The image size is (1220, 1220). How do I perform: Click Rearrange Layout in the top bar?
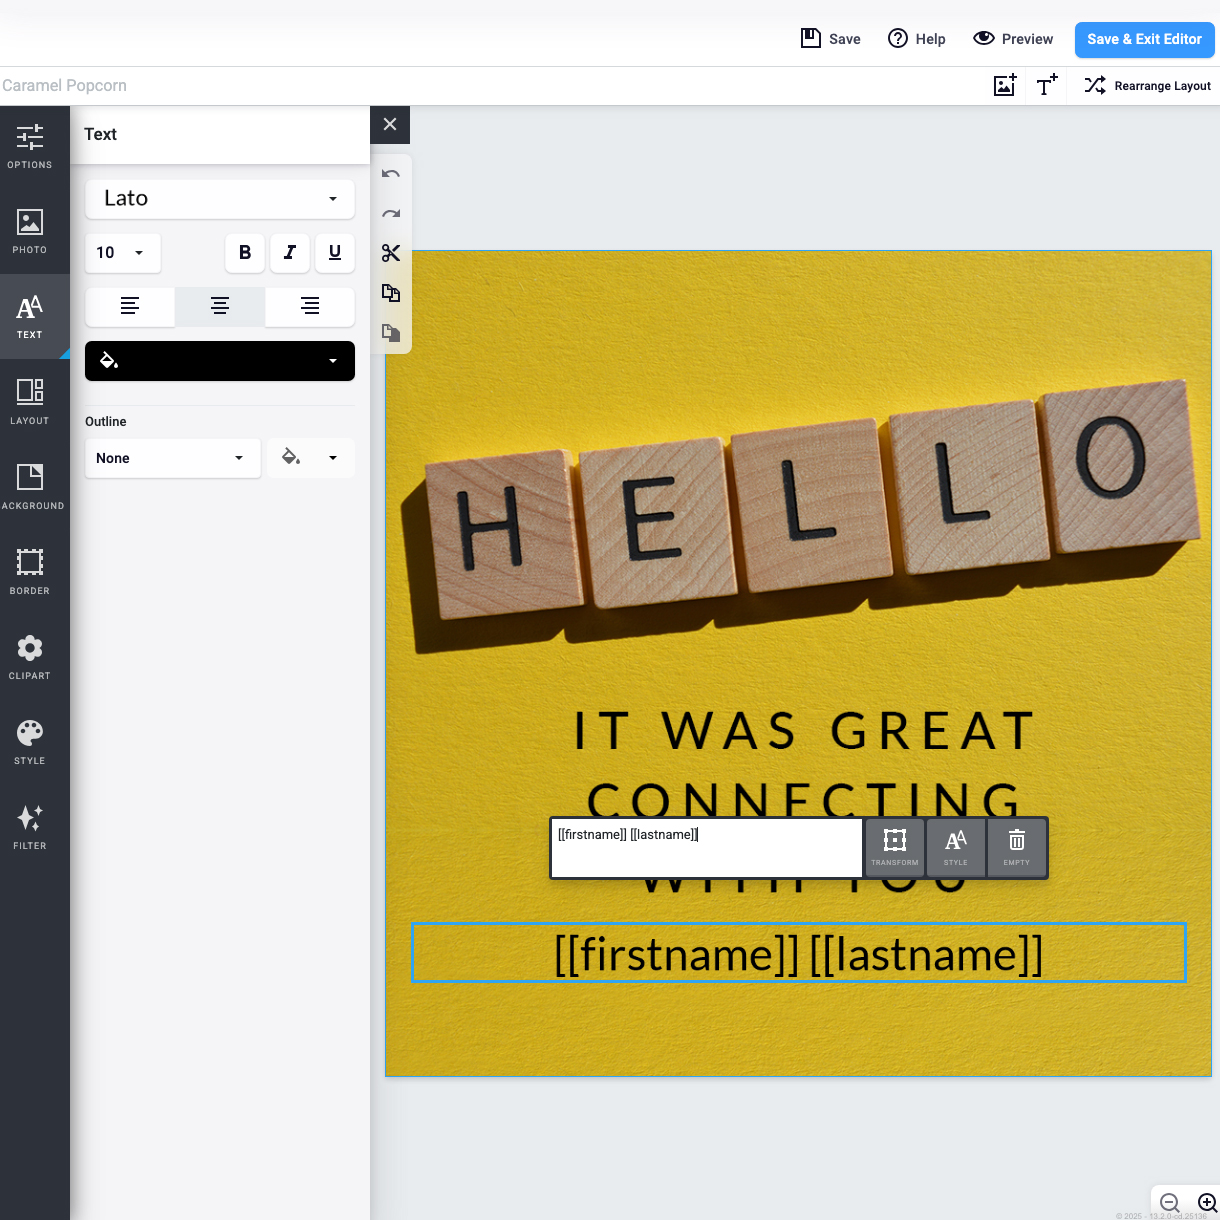coord(1147,86)
